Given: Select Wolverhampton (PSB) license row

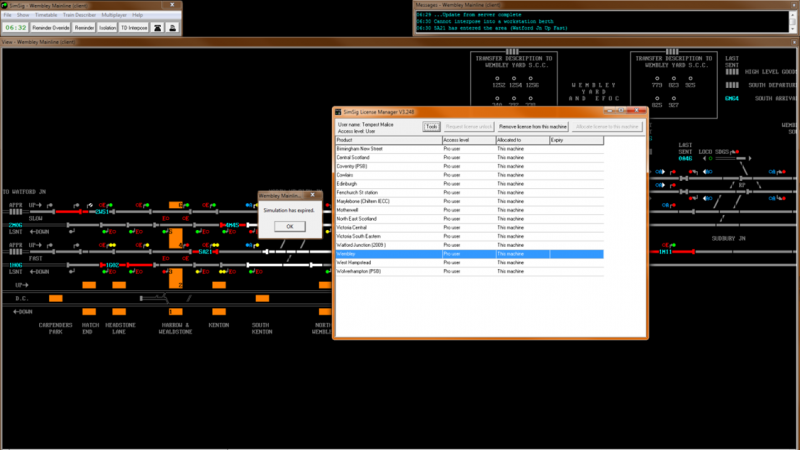Looking at the screenshot, I should pyautogui.click(x=469, y=271).
